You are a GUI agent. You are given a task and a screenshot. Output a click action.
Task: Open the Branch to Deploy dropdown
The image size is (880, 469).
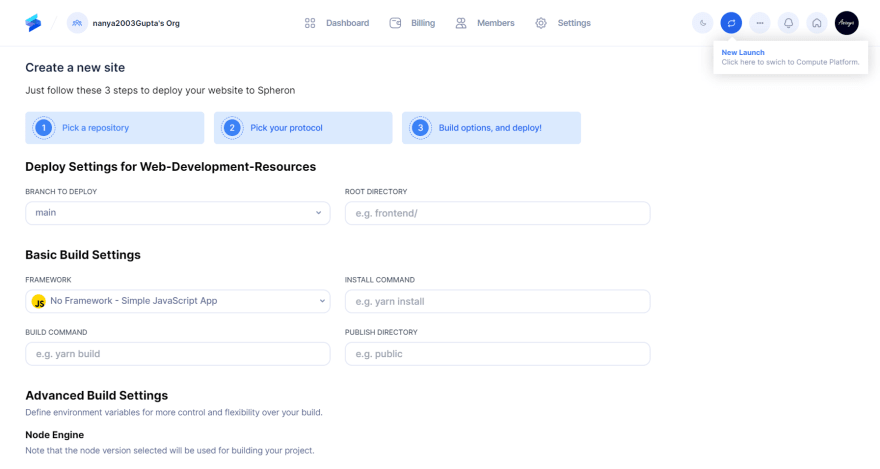click(178, 213)
